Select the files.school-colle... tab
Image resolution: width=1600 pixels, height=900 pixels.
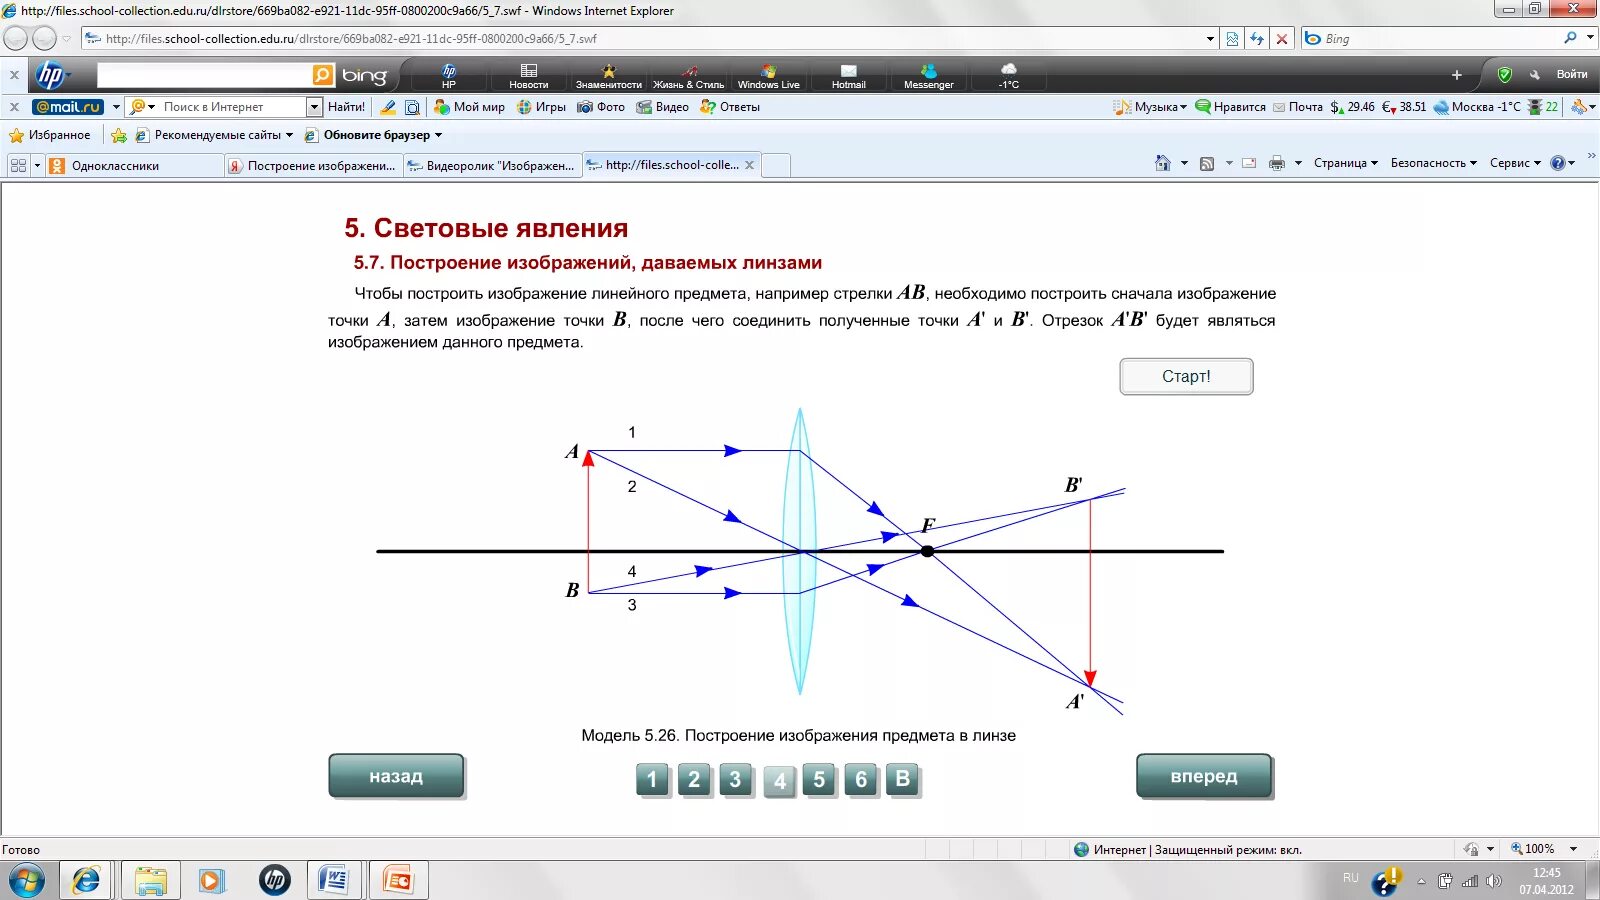click(671, 165)
